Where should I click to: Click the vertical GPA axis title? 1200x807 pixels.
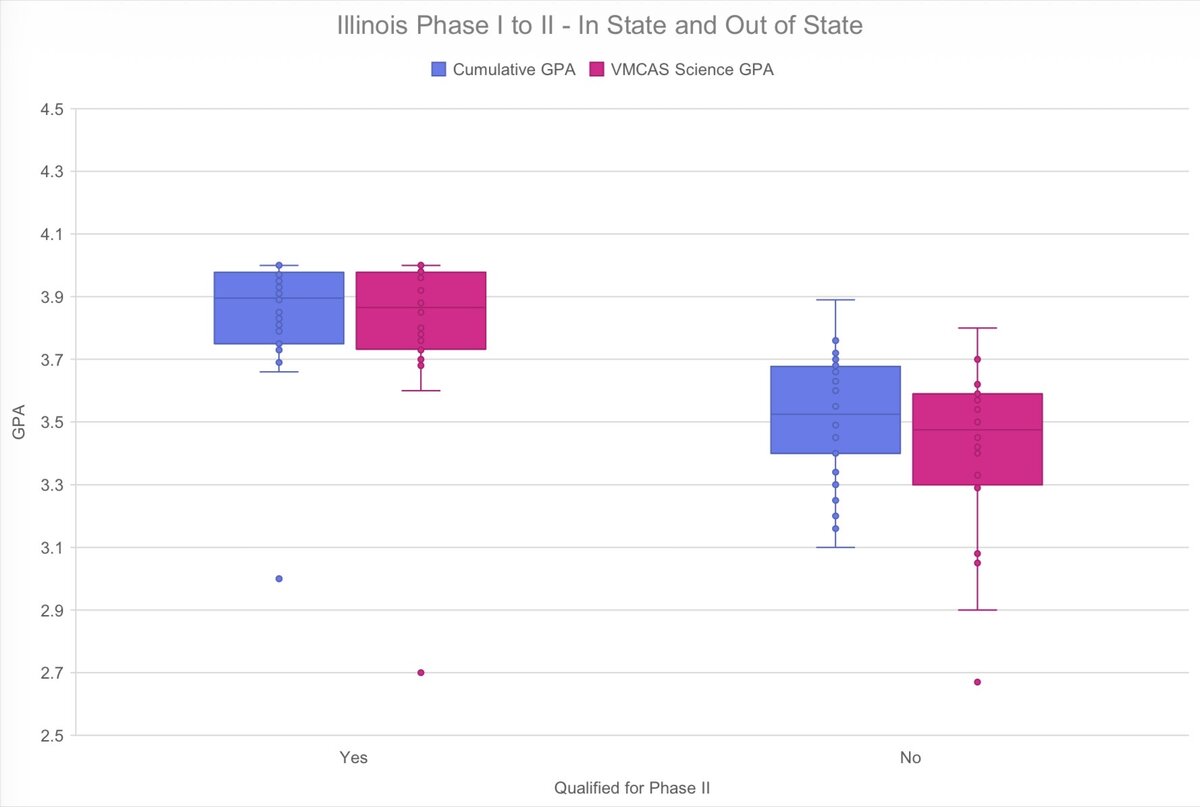click(19, 422)
